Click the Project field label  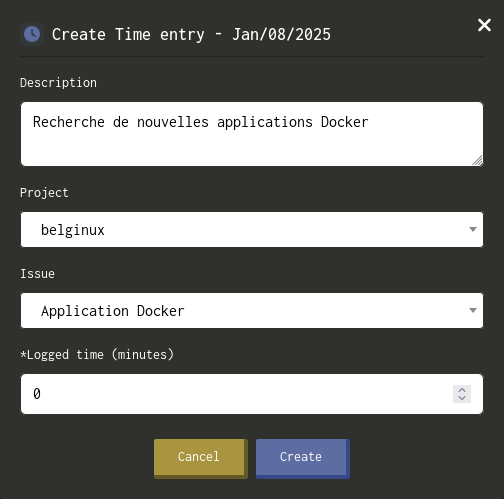(44, 193)
